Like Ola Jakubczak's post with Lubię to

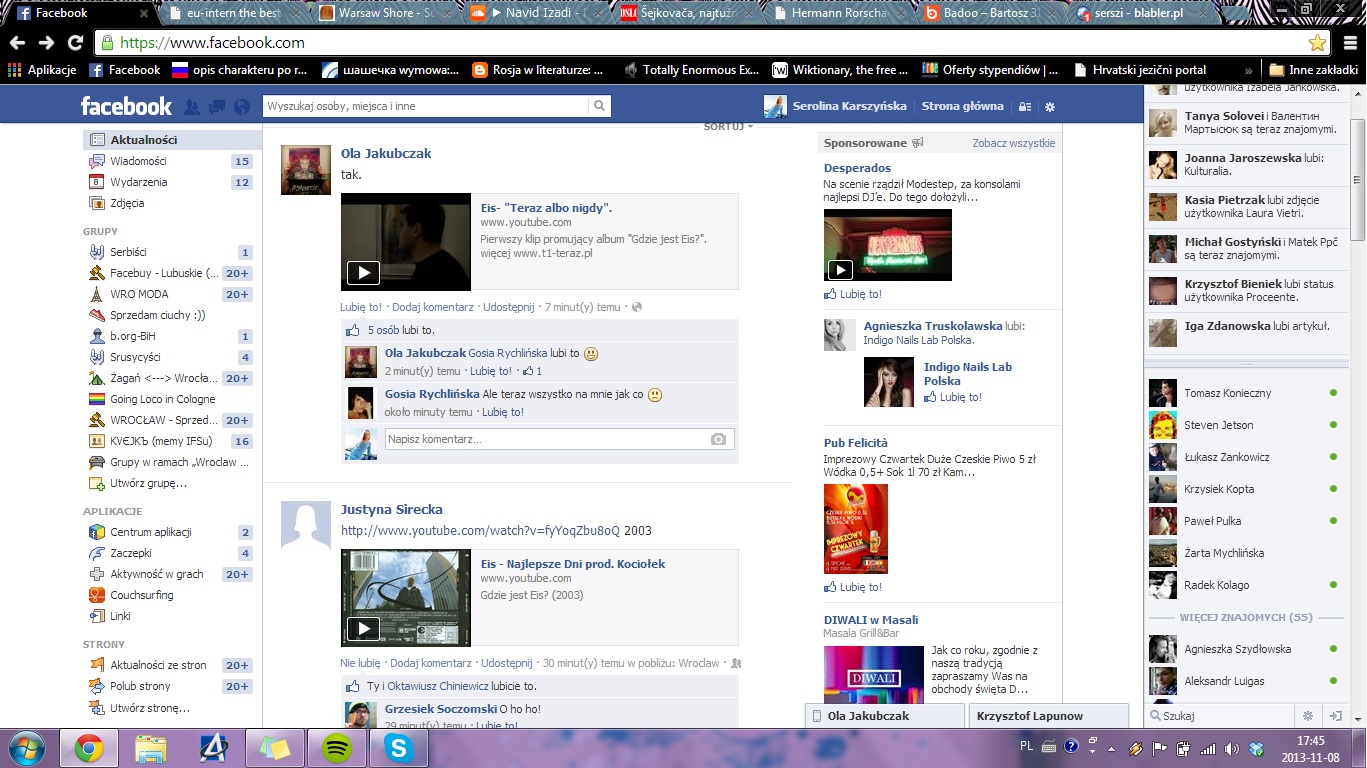pyautogui.click(x=360, y=307)
